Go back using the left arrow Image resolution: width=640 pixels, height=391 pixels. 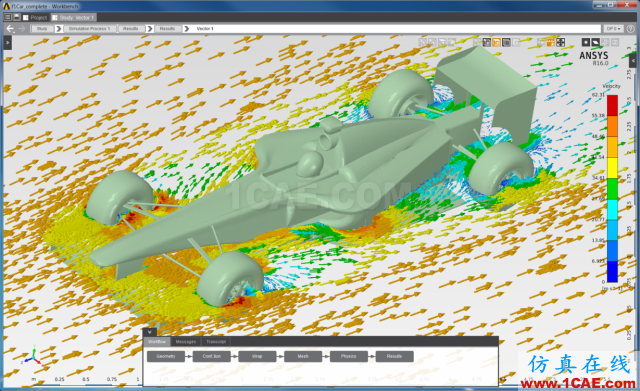click(x=10, y=29)
